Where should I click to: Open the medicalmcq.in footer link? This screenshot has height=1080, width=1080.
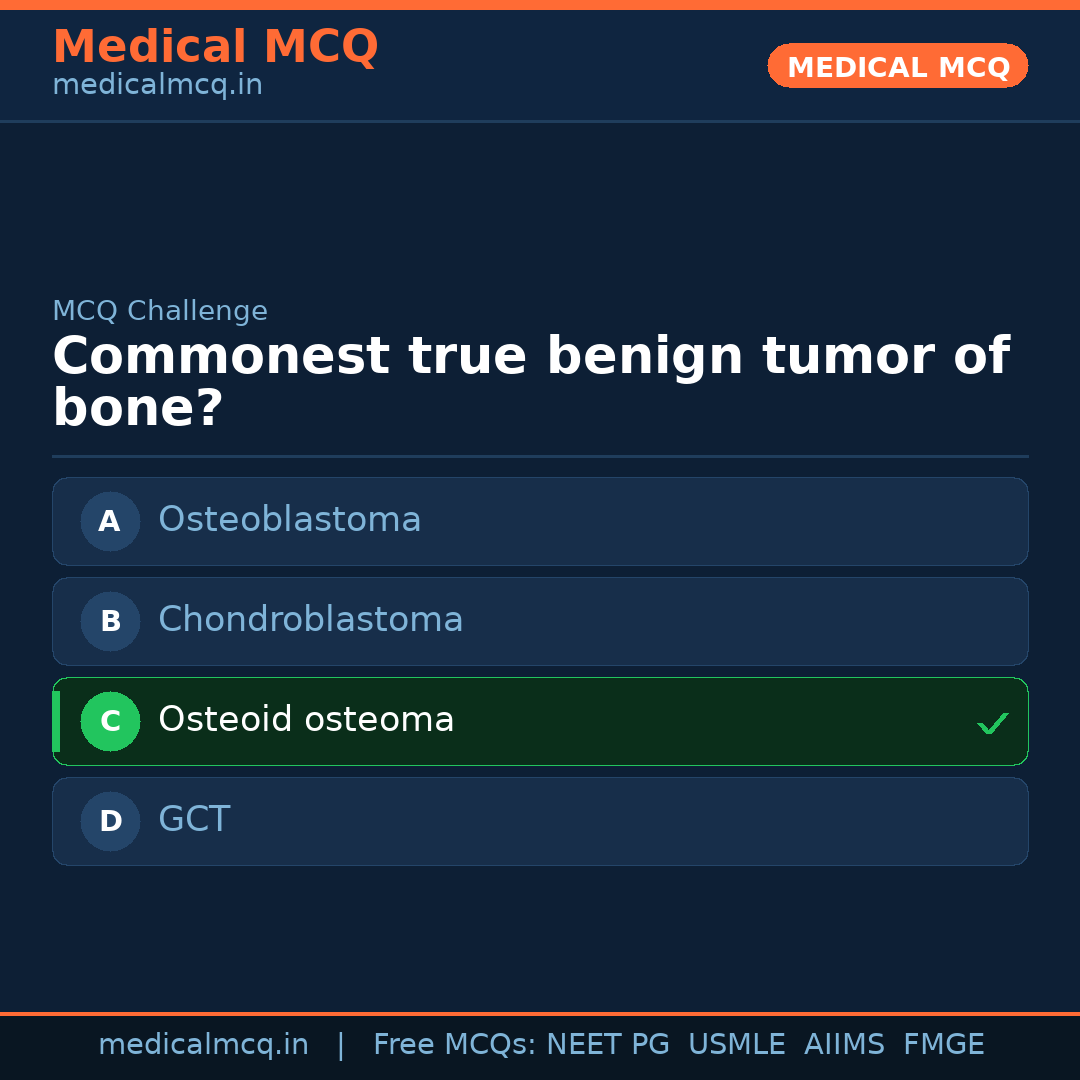click(203, 1044)
